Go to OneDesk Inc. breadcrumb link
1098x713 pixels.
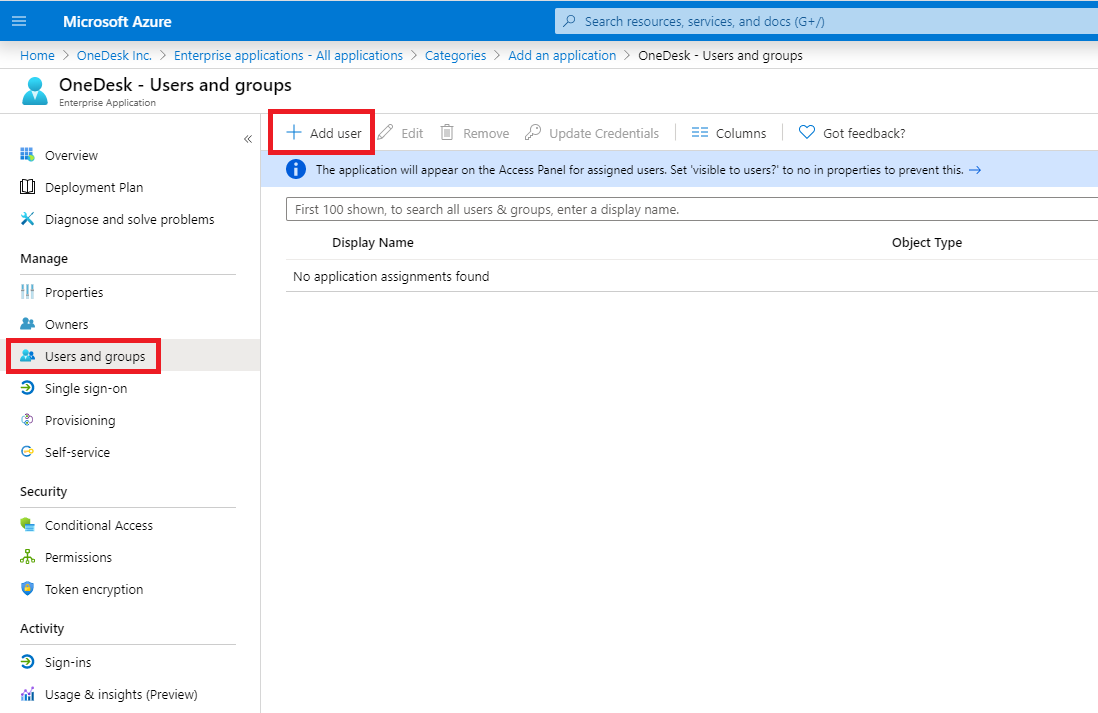click(114, 55)
